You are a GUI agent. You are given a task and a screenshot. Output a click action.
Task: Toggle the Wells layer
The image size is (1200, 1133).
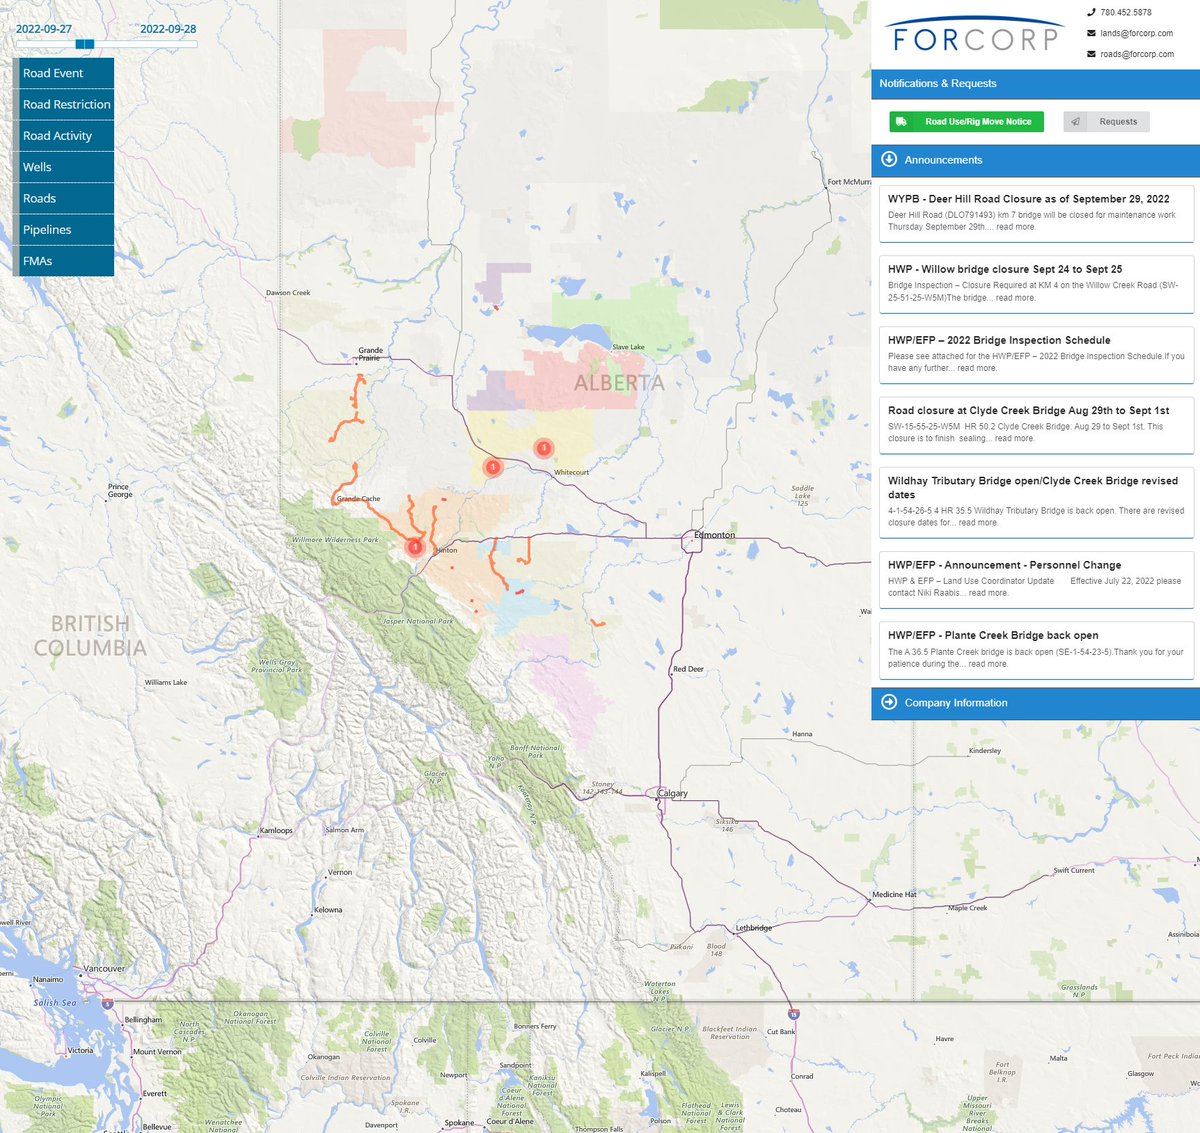pyautogui.click(x=64, y=167)
